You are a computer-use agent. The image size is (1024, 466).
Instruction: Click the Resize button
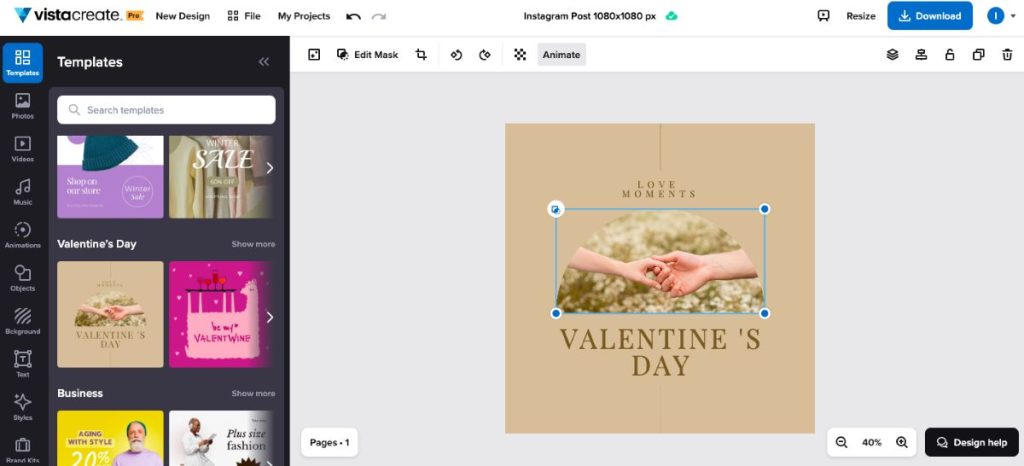pyautogui.click(x=861, y=16)
